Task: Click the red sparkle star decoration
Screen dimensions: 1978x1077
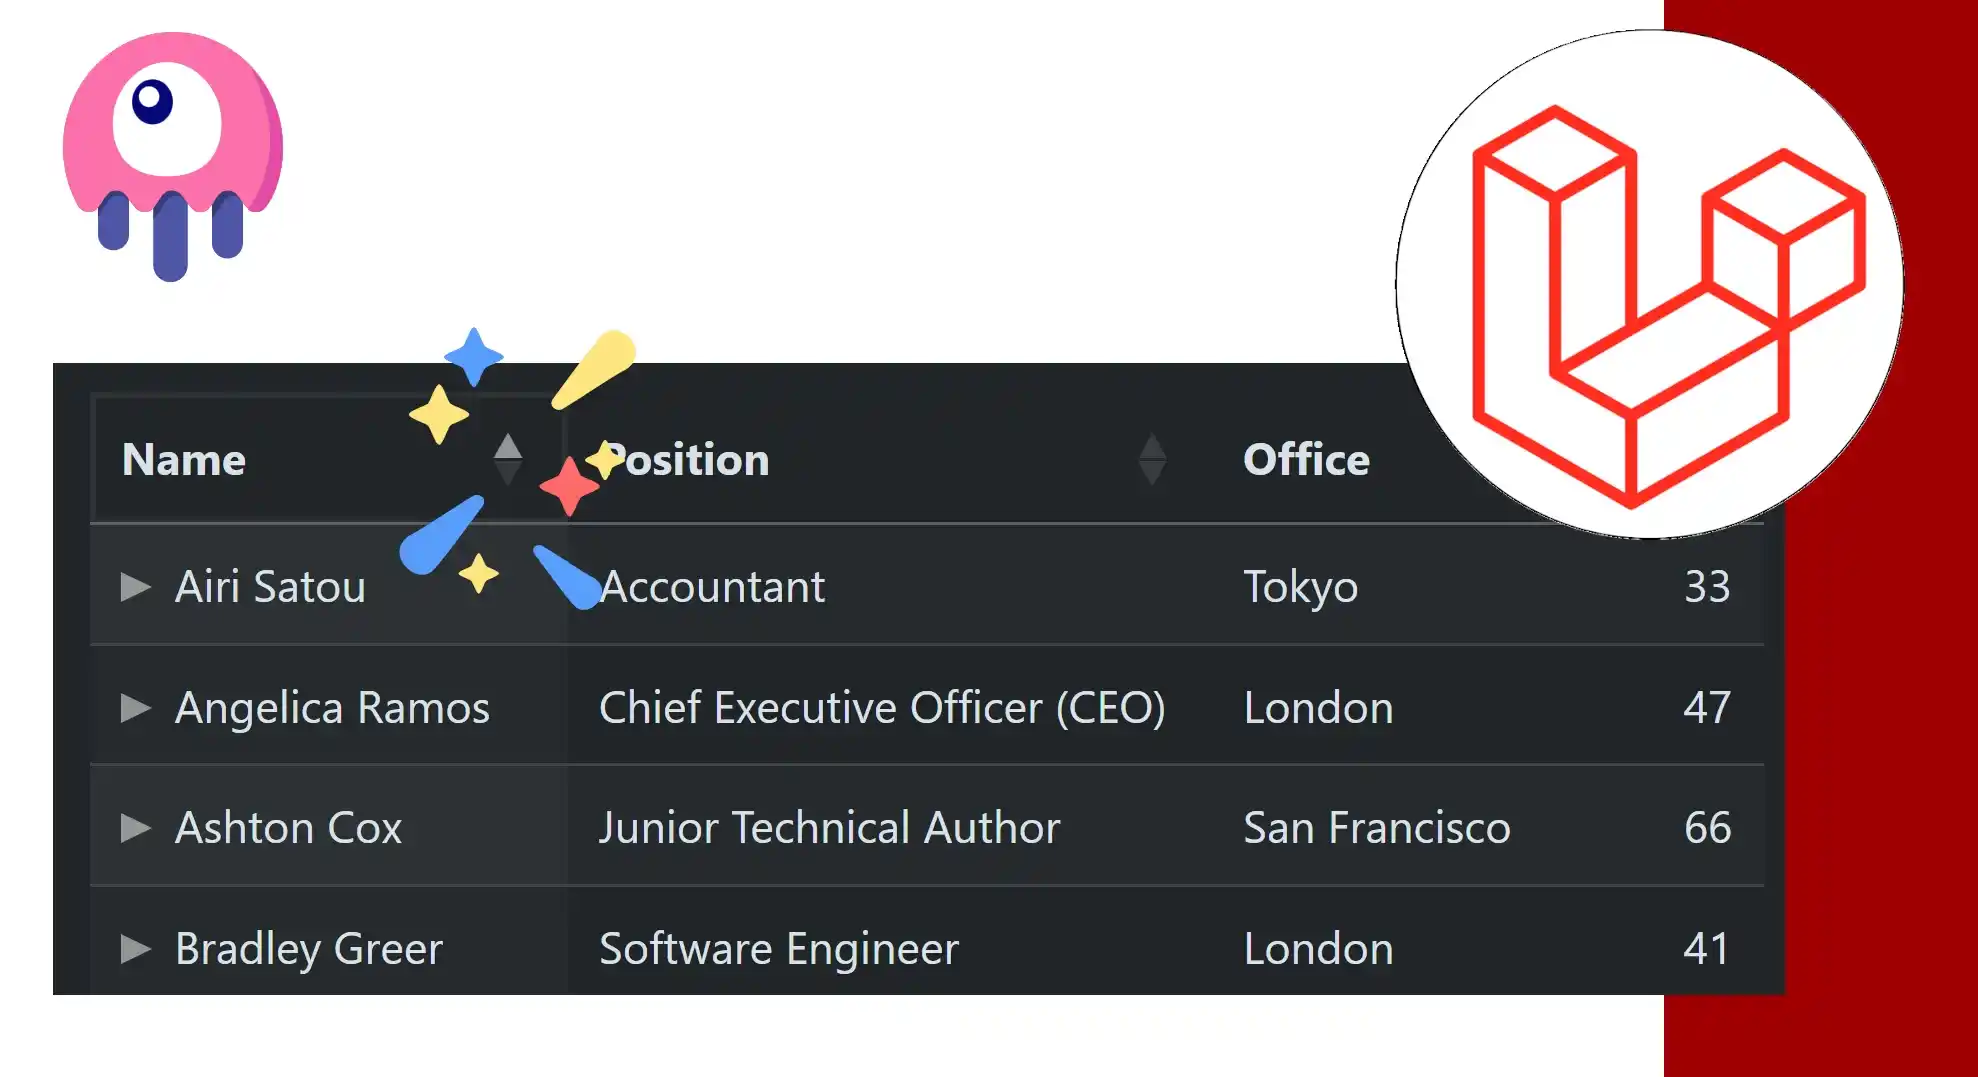Action: pos(569,487)
